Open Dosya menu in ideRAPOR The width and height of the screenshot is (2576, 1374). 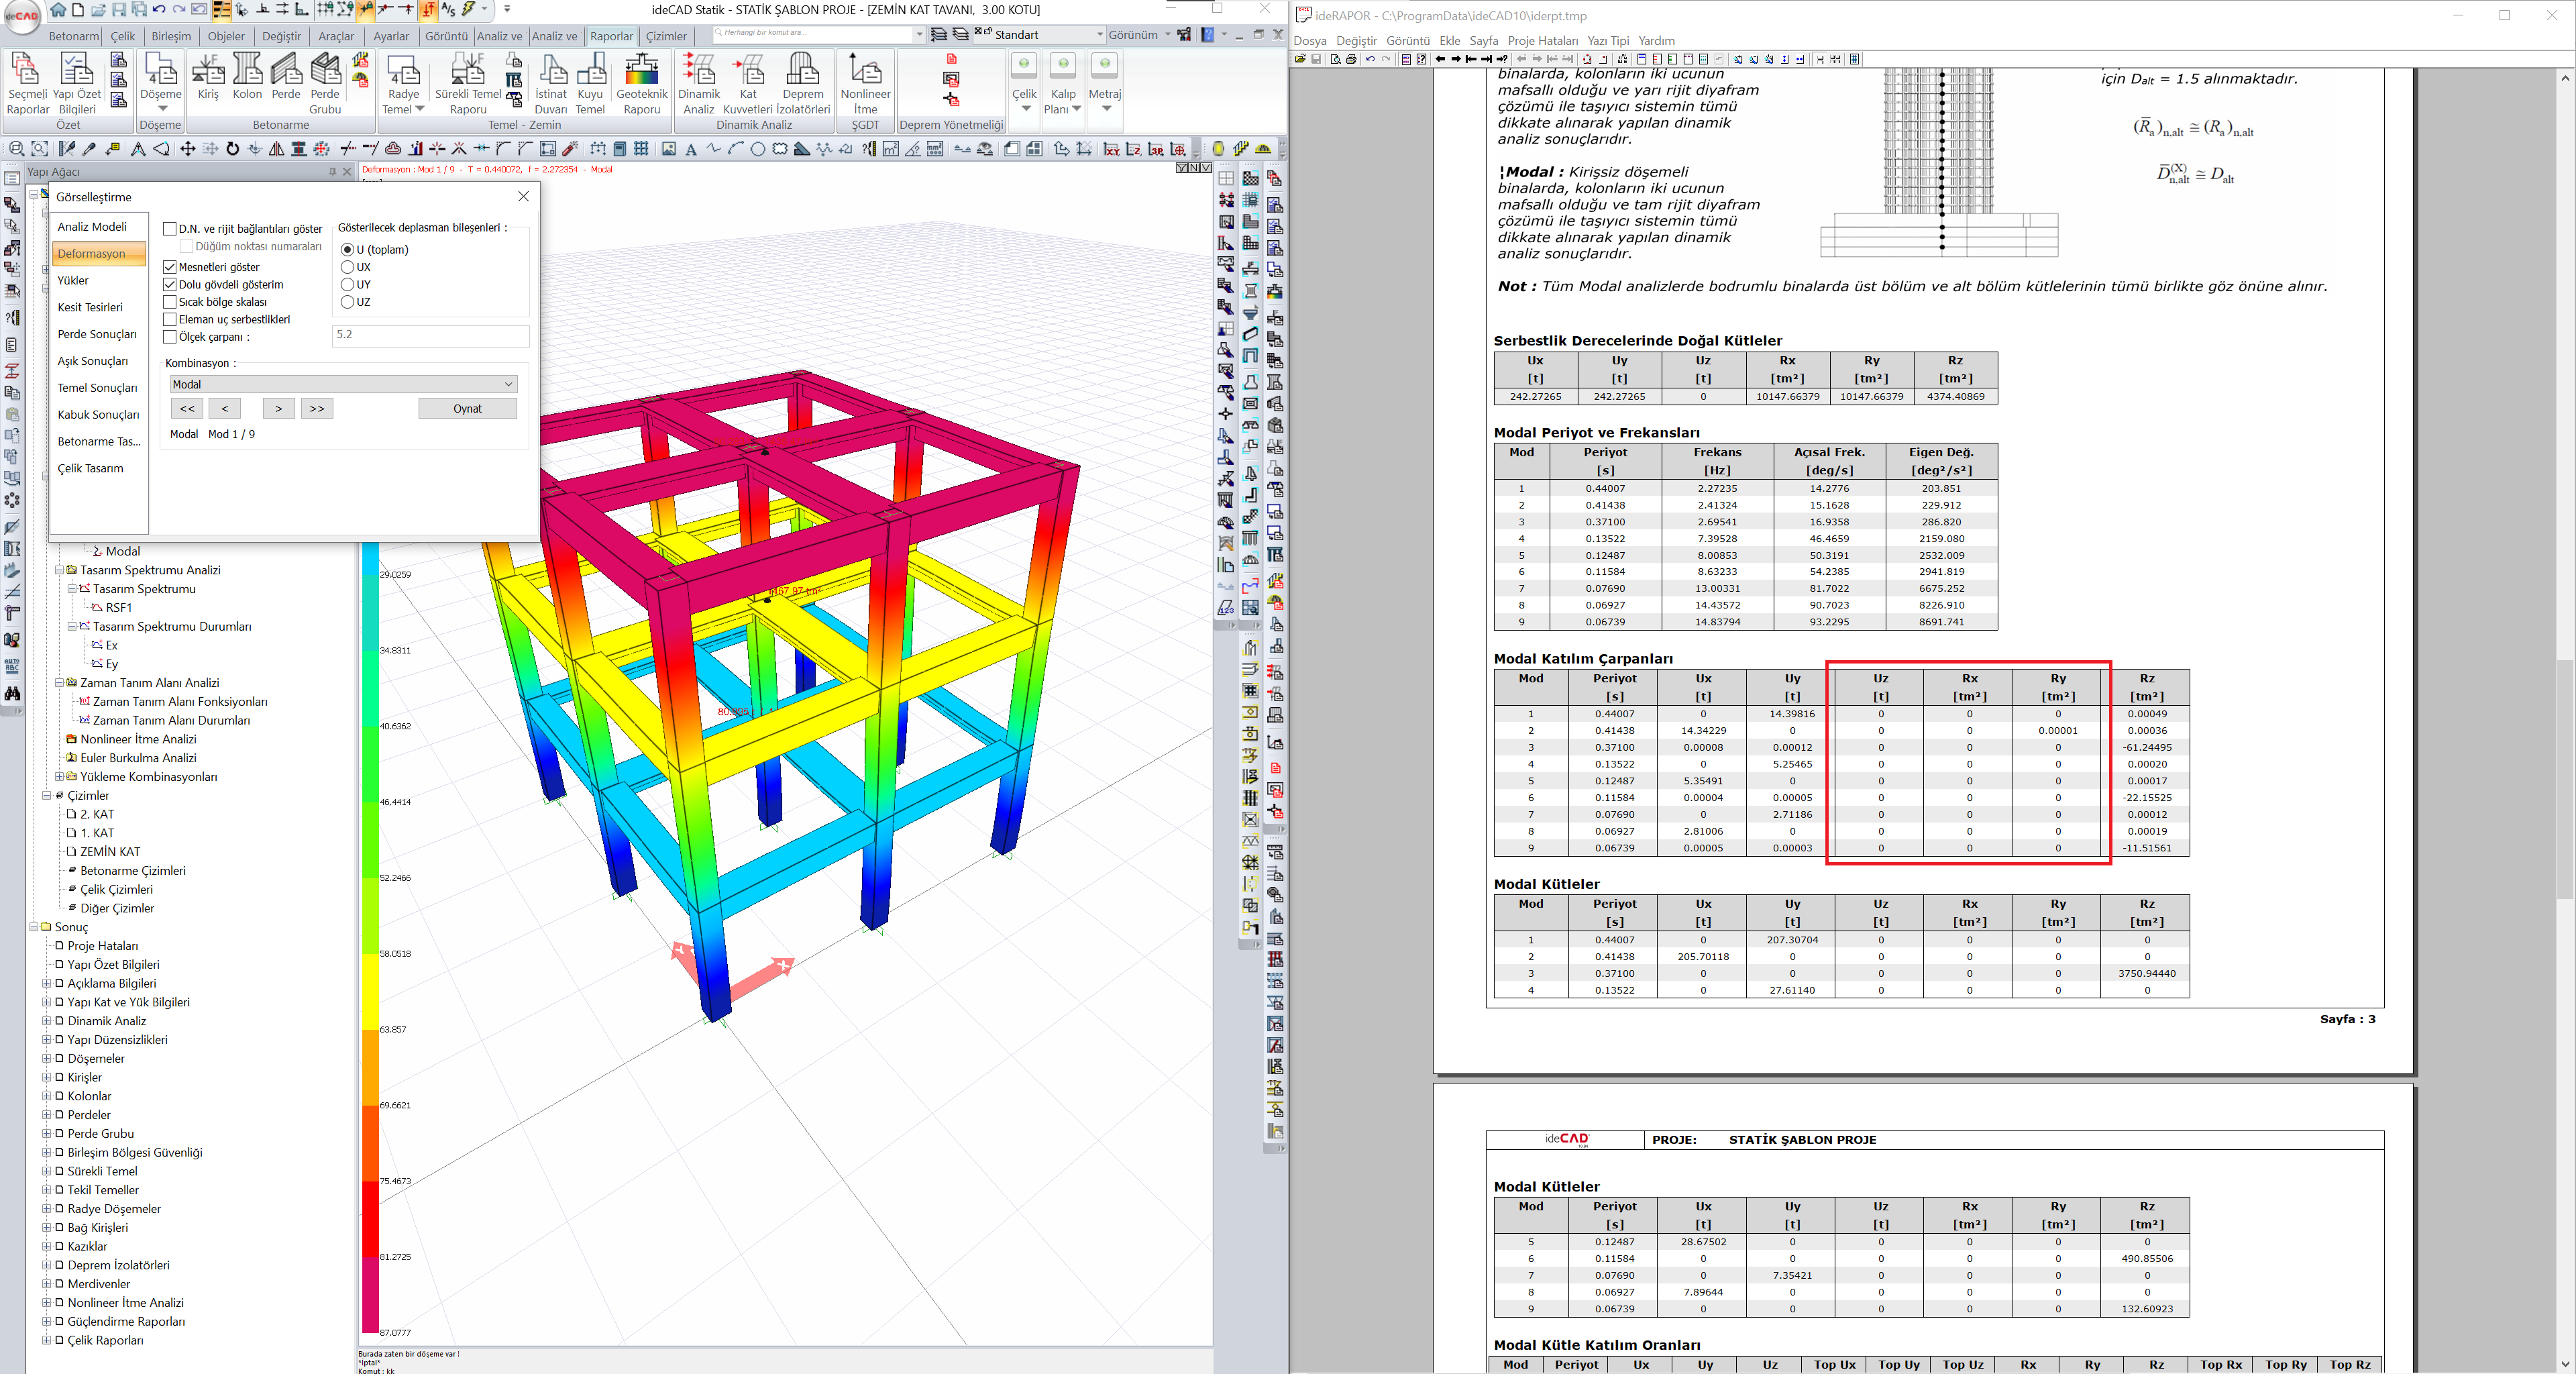click(x=1310, y=41)
